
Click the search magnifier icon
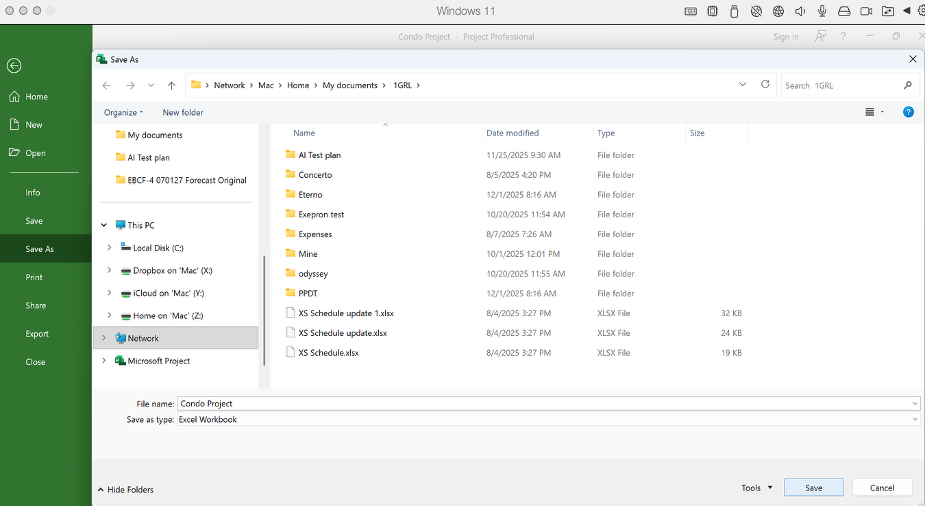pyautogui.click(x=908, y=86)
